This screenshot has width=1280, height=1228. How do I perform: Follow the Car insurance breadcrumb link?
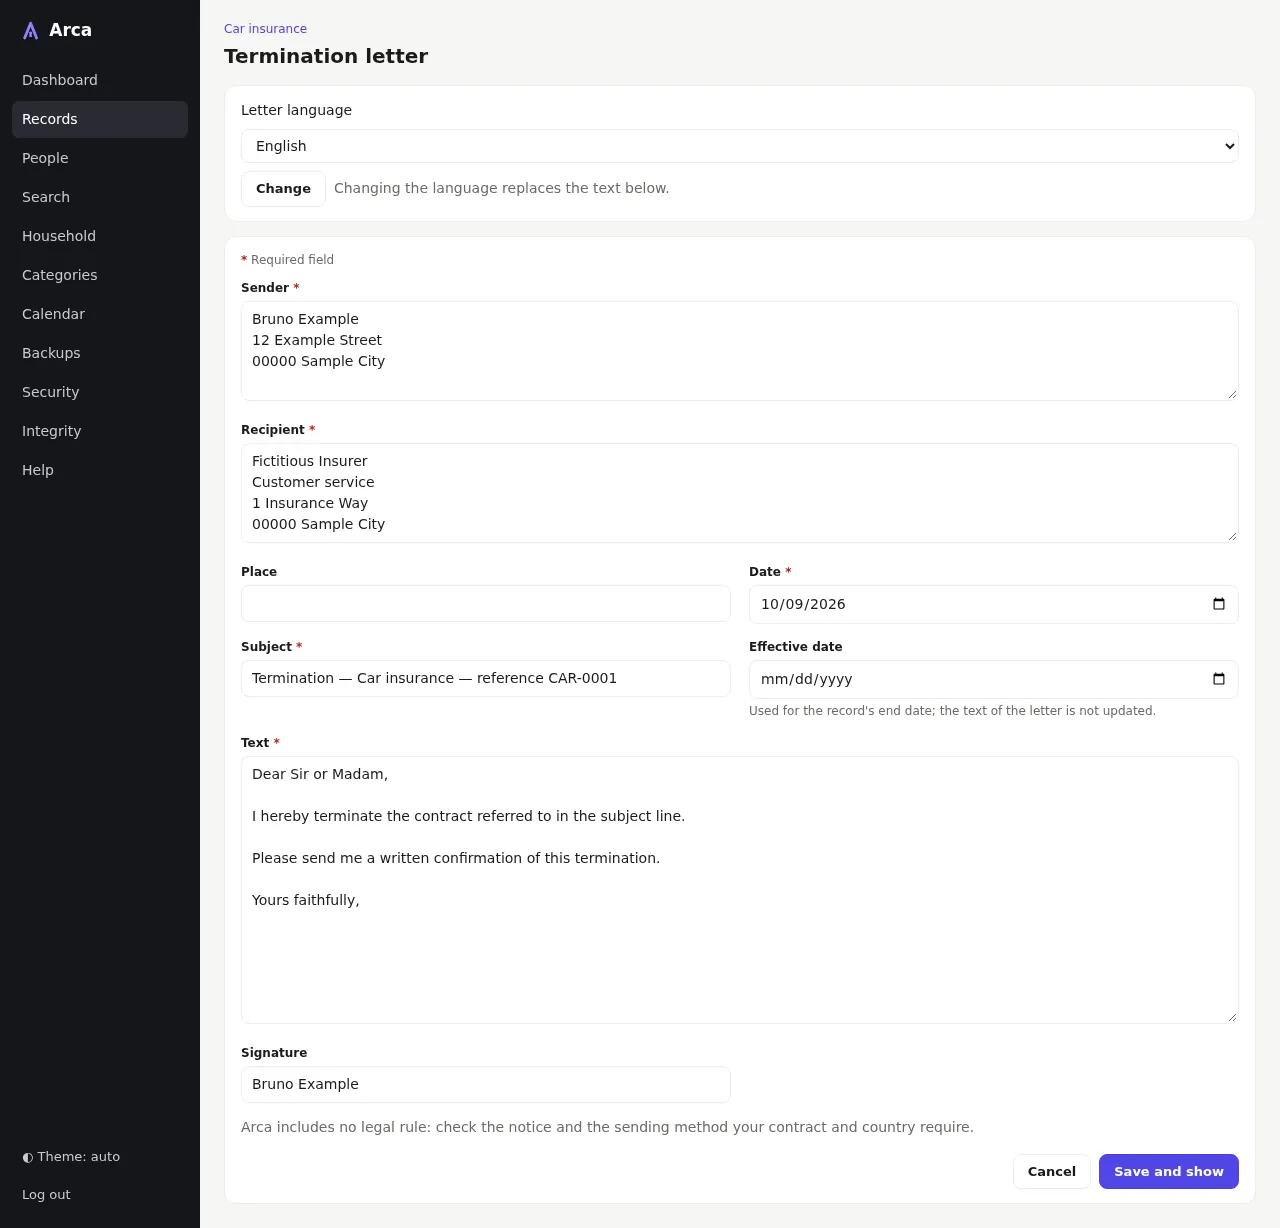pyautogui.click(x=265, y=29)
